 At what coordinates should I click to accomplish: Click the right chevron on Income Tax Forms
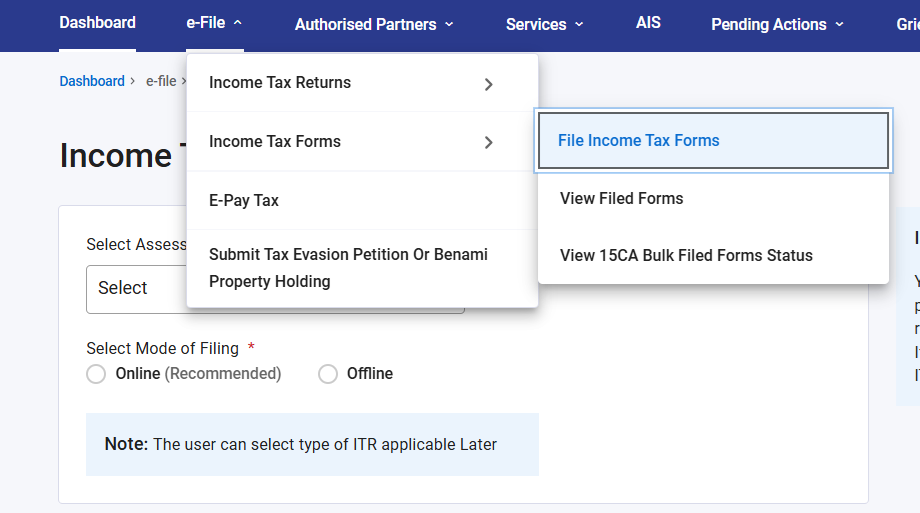488,142
